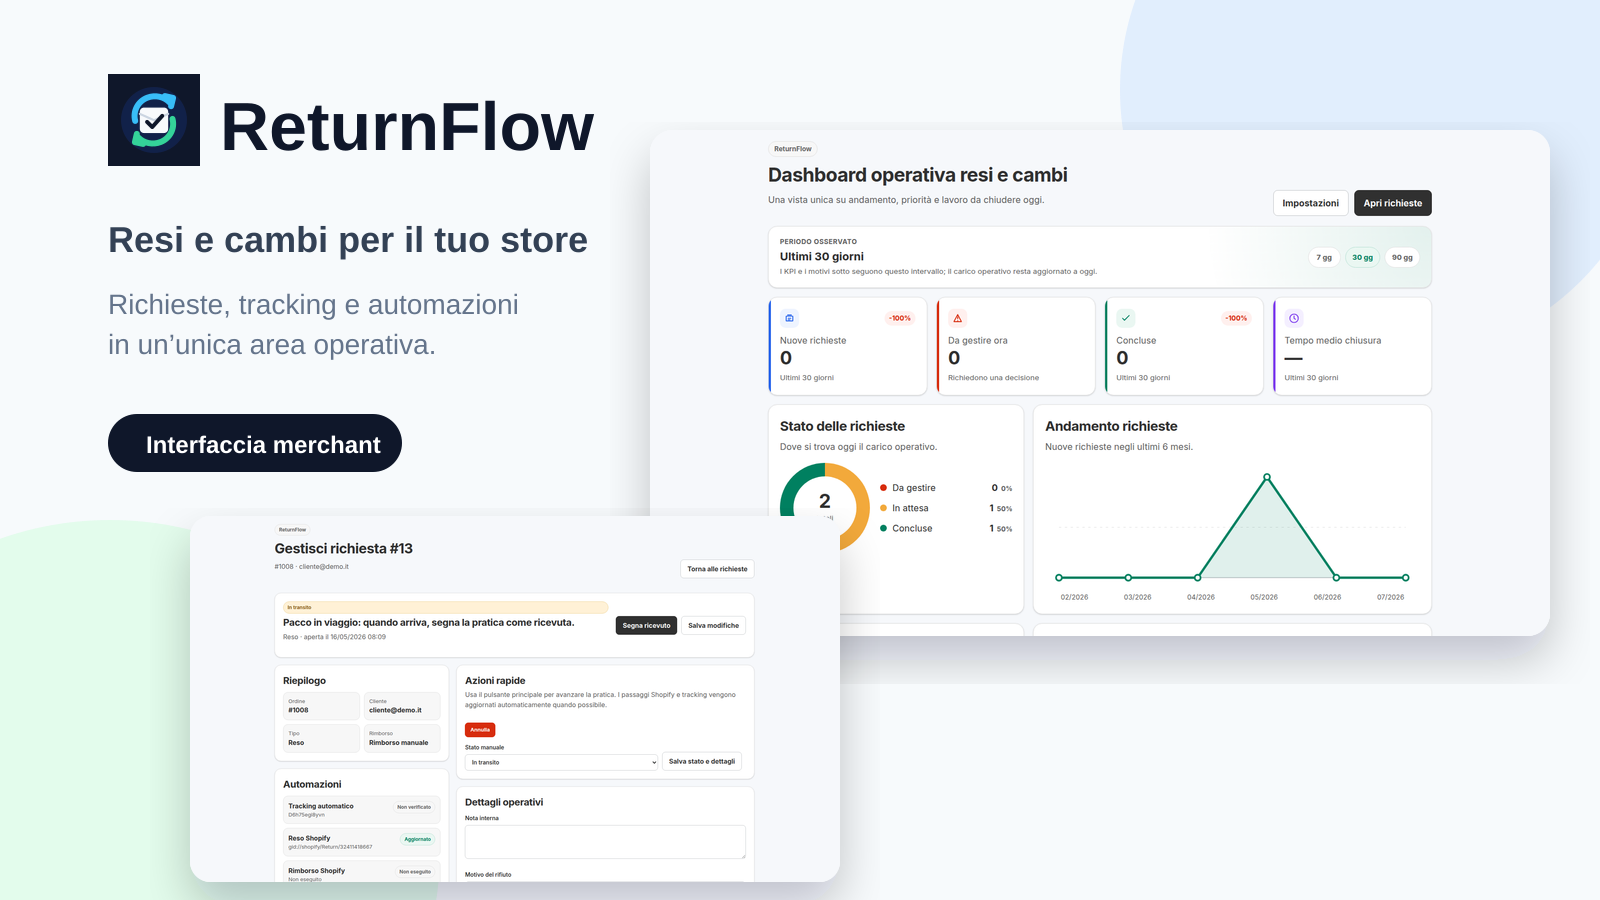The height and width of the screenshot is (900, 1600).
Task: Click the Ultimi 30 giorni period heading
Action: [x=822, y=256]
